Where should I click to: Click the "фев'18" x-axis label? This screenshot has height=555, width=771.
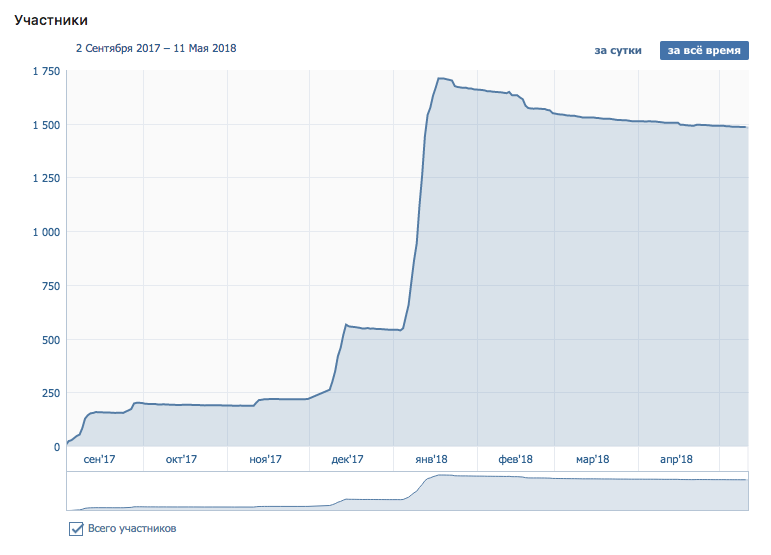coord(514,459)
